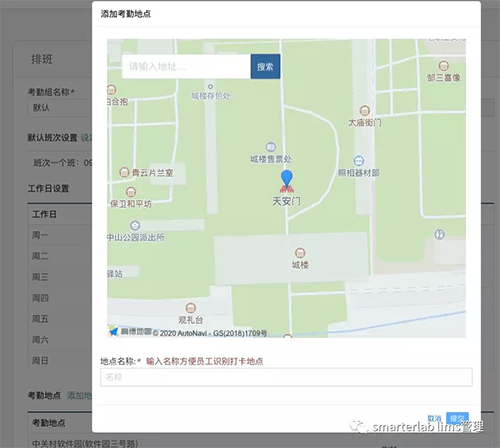Click the 周一 row in the workday table
The height and width of the screenshot is (448, 500).
tap(60, 235)
